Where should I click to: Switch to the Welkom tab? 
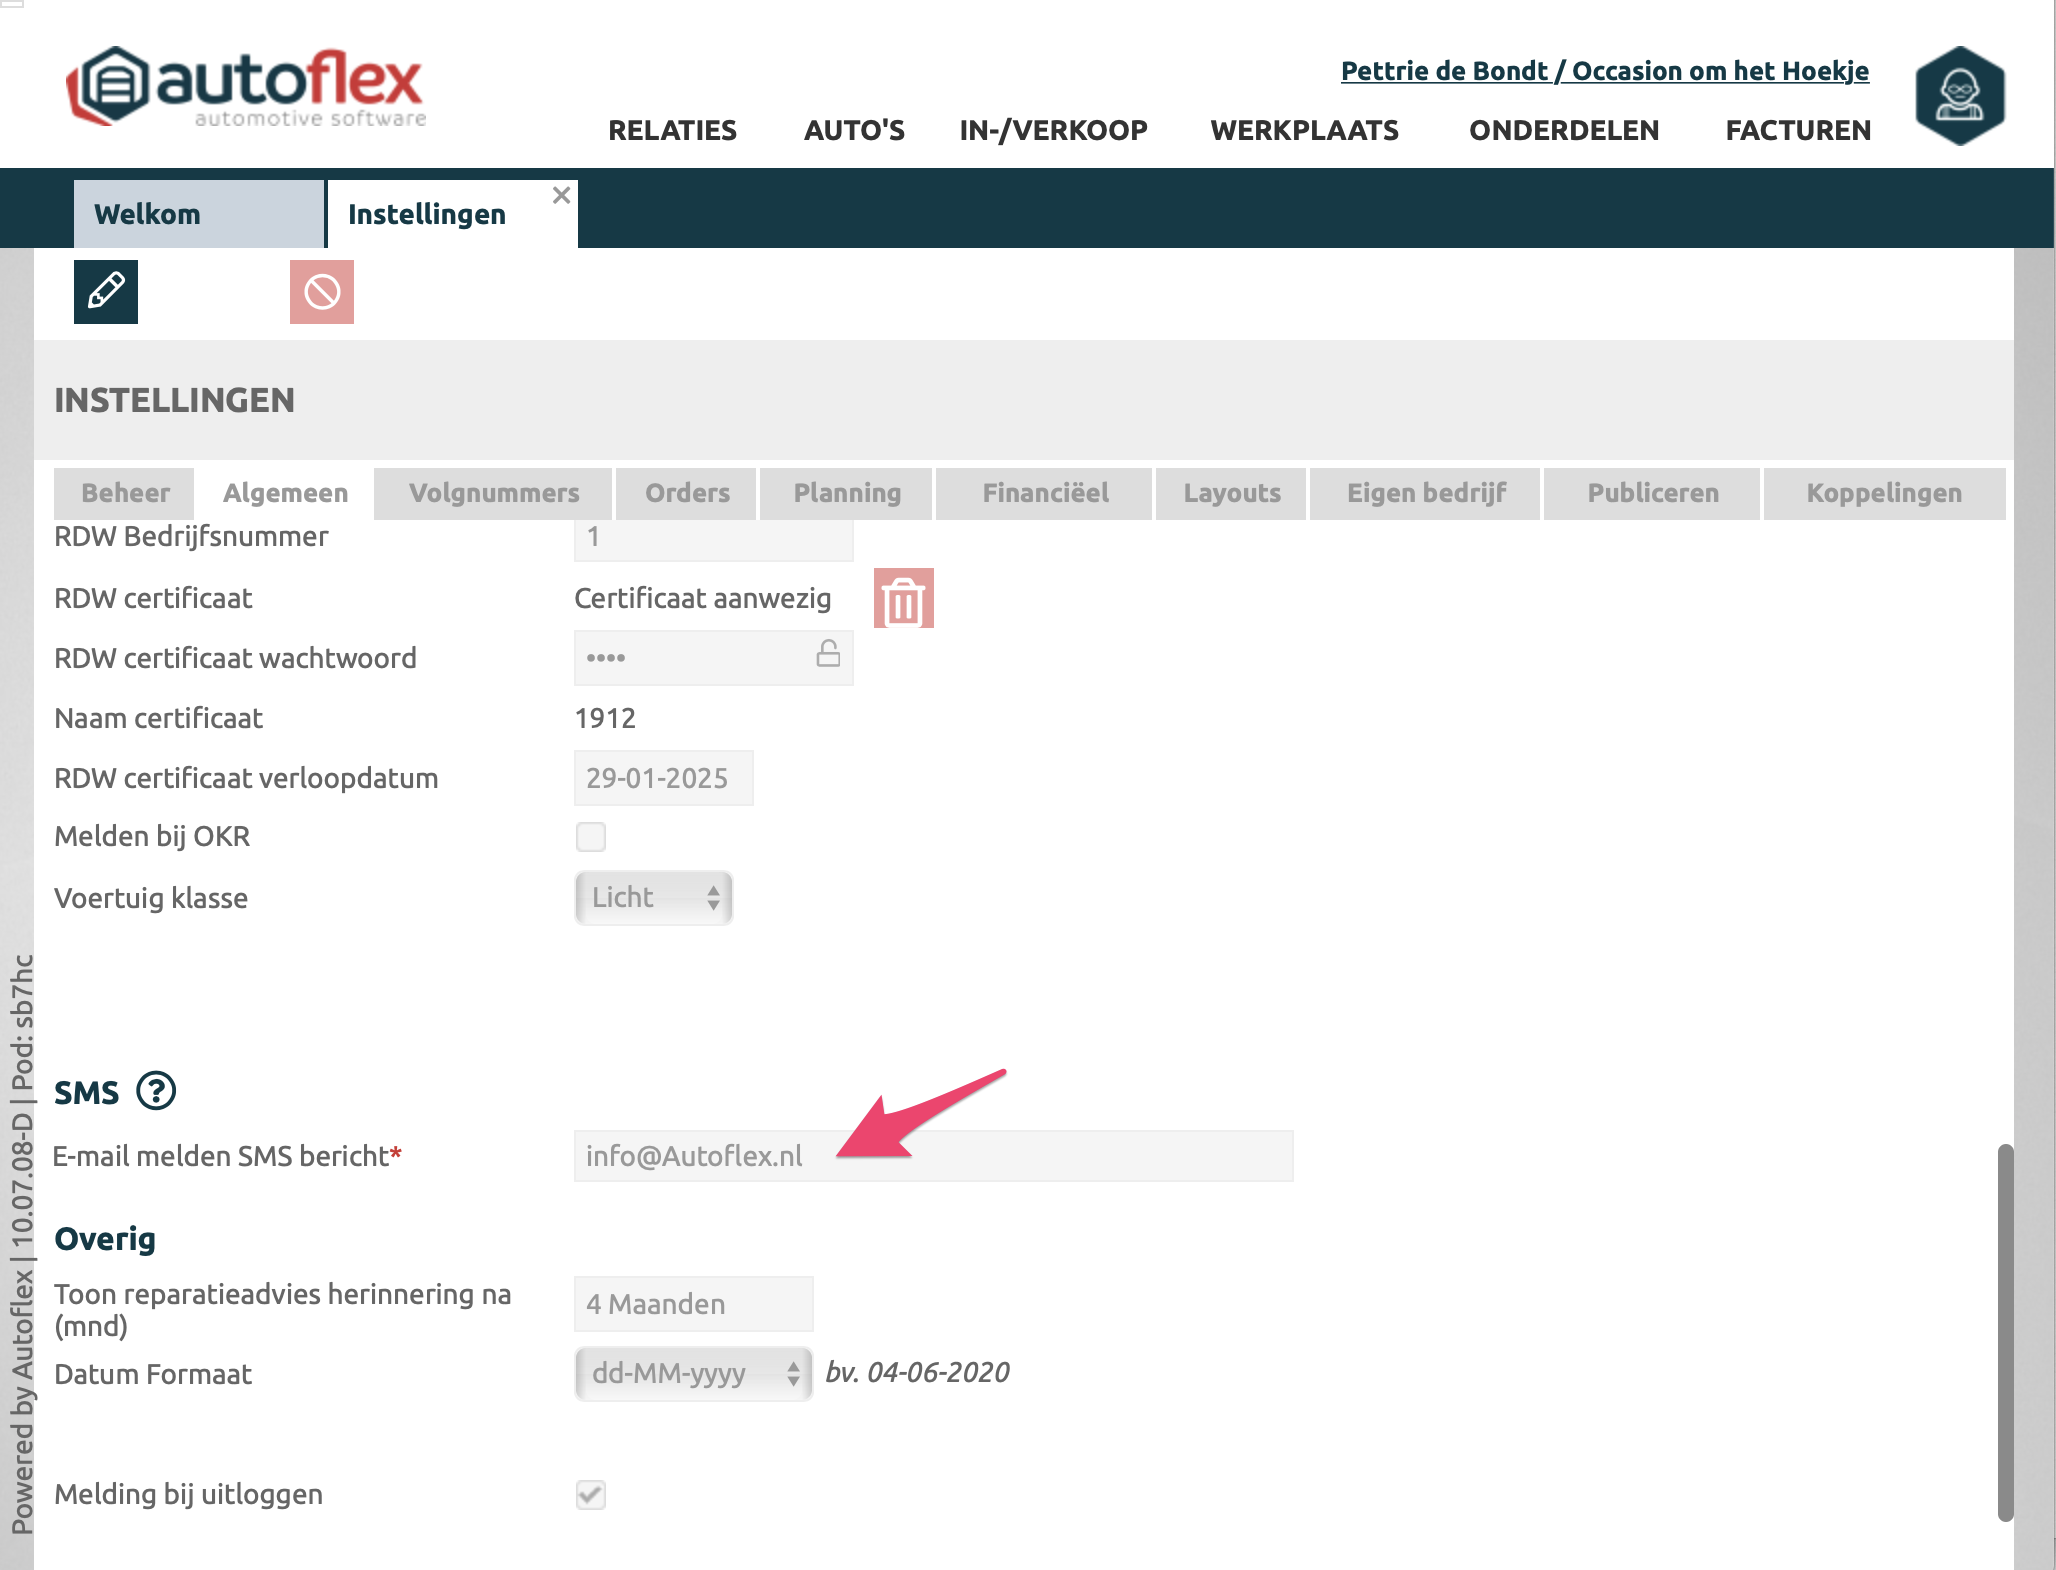coord(198,214)
